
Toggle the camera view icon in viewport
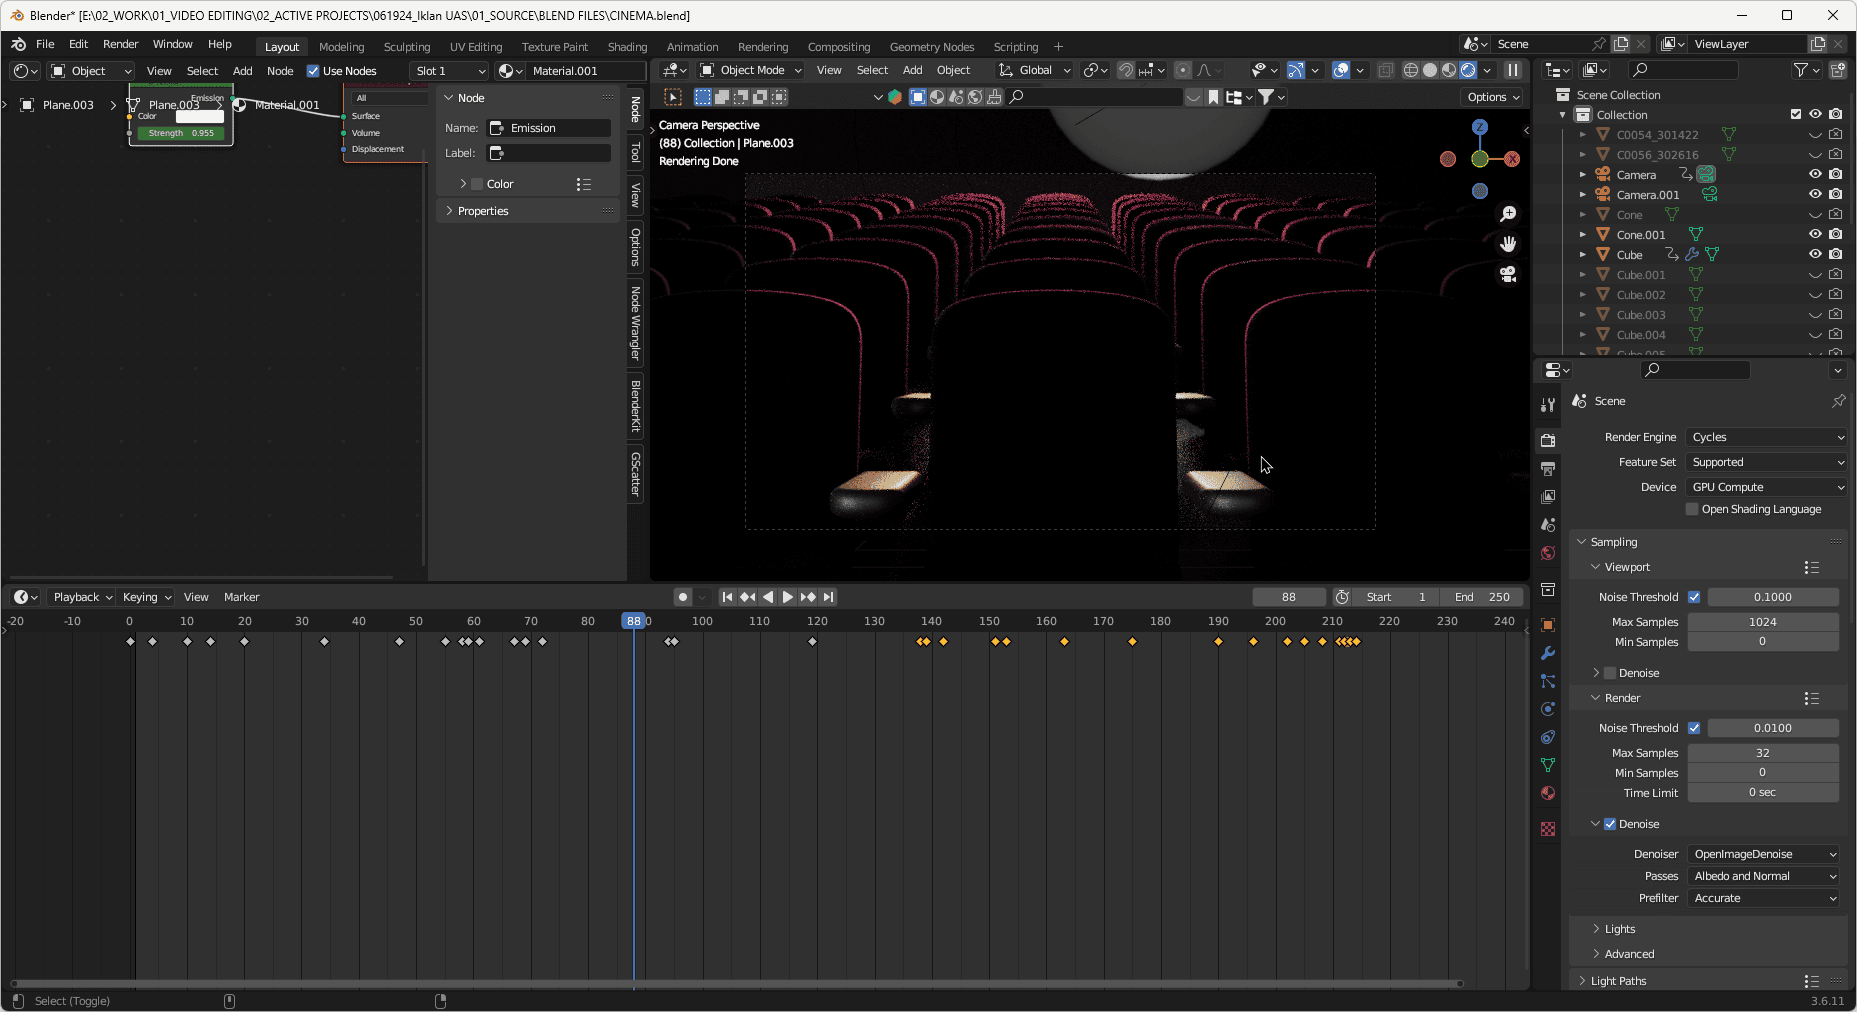tap(1508, 274)
